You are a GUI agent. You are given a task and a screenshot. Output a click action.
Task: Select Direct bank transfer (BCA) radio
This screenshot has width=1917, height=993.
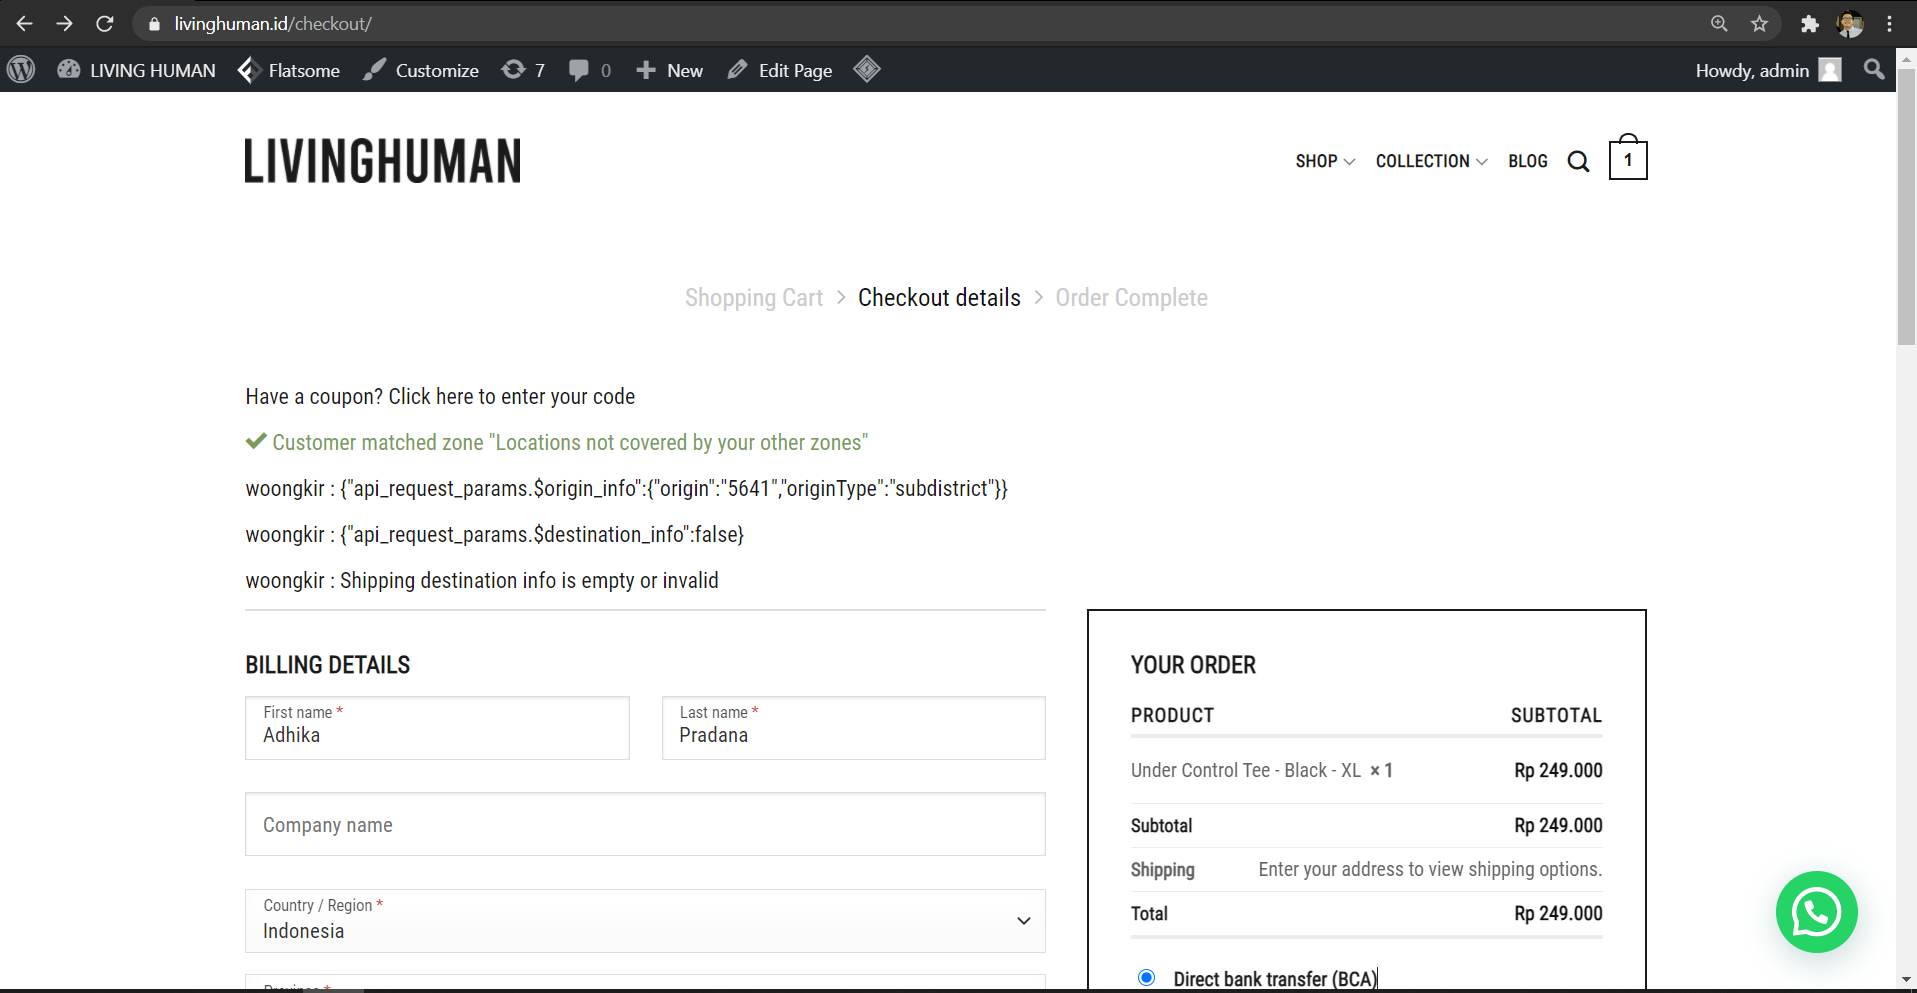tap(1147, 978)
